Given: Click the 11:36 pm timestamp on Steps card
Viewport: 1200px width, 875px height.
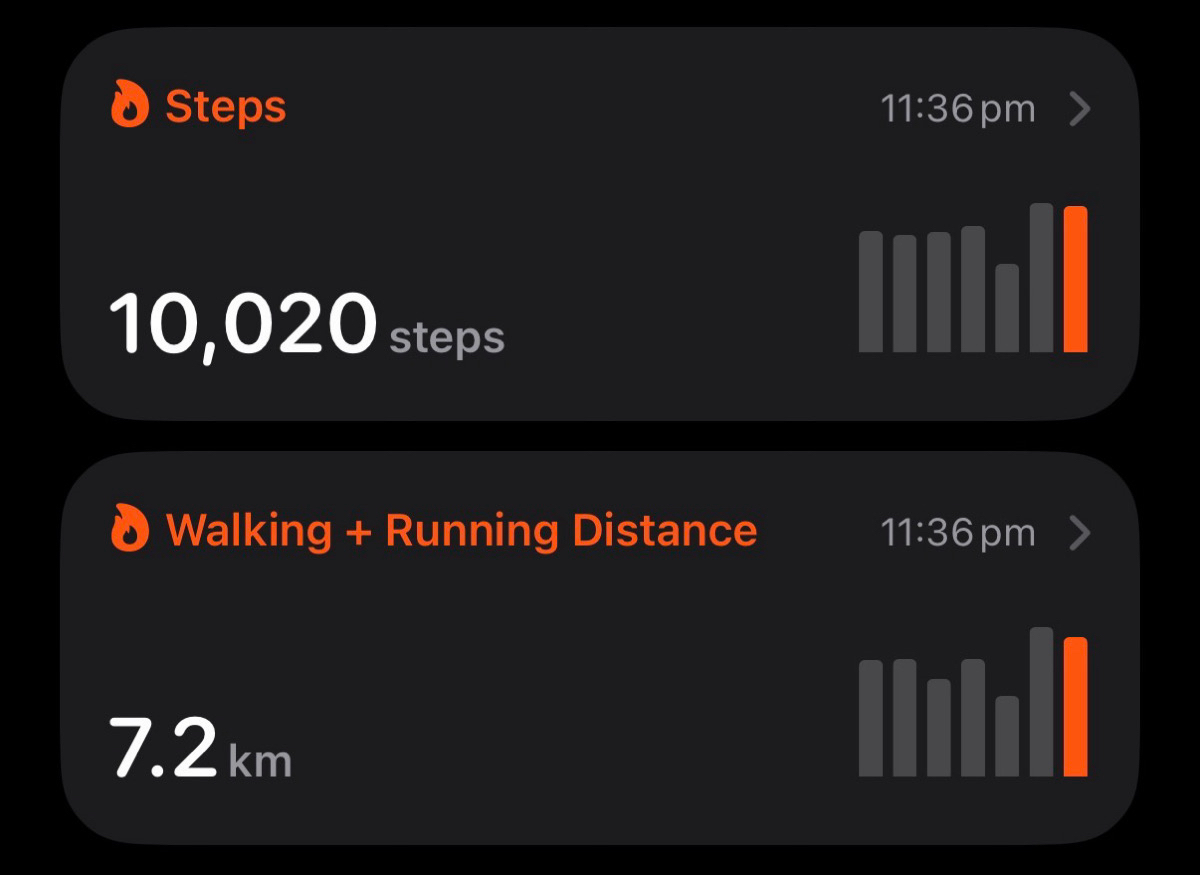Looking at the screenshot, I should (957, 108).
